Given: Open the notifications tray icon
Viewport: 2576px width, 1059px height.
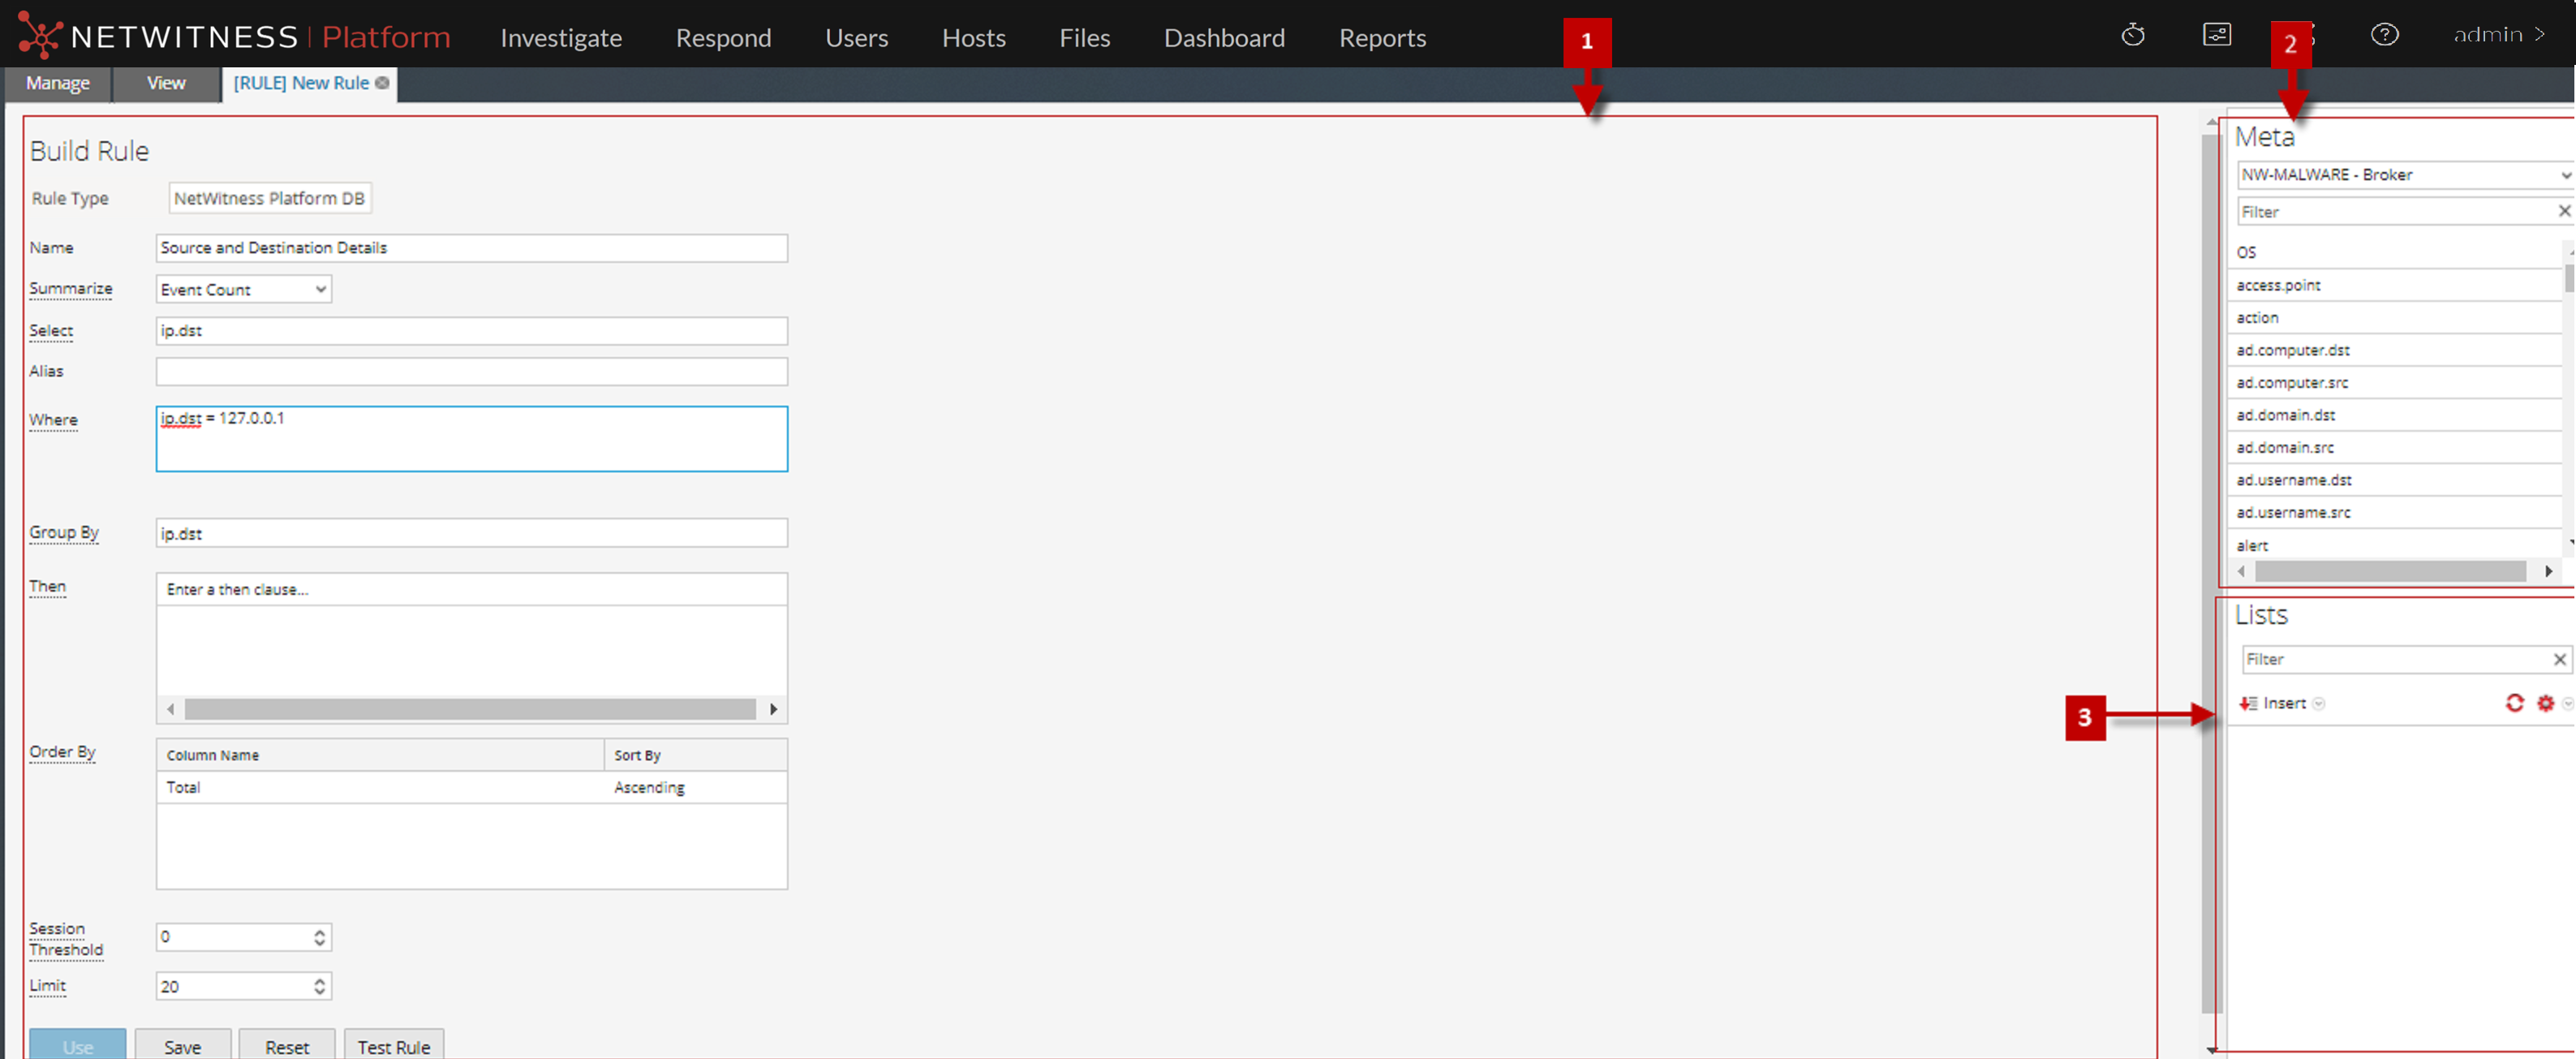Looking at the screenshot, I should (2216, 36).
